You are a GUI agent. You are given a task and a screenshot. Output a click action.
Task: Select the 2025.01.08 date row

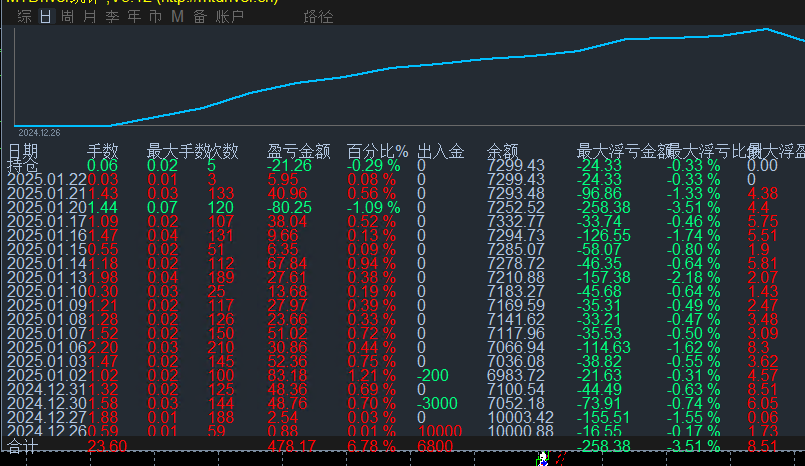pos(47,319)
